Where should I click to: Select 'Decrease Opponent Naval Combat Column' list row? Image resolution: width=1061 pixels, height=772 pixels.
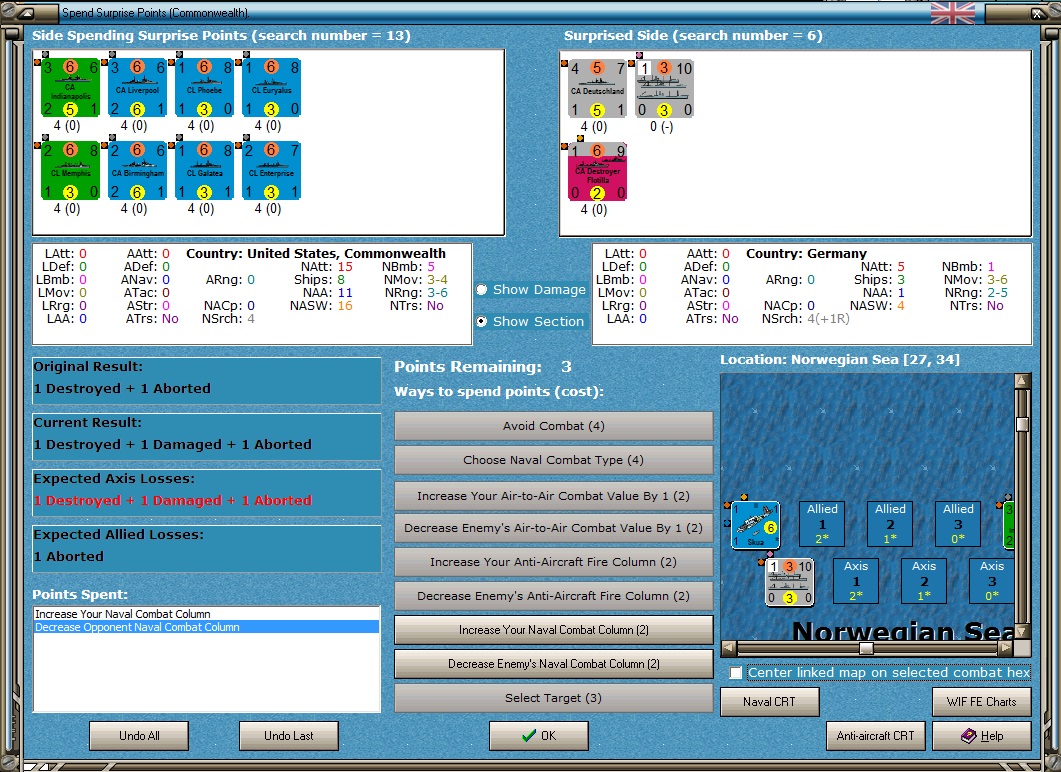point(206,627)
